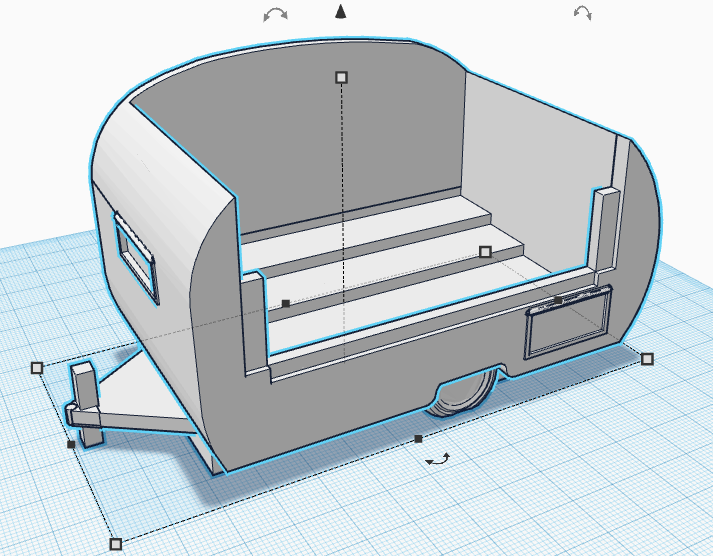Screen dimensions: 713x556
Task: Click the black edge handle beneath the wheel
Action: click(418, 439)
